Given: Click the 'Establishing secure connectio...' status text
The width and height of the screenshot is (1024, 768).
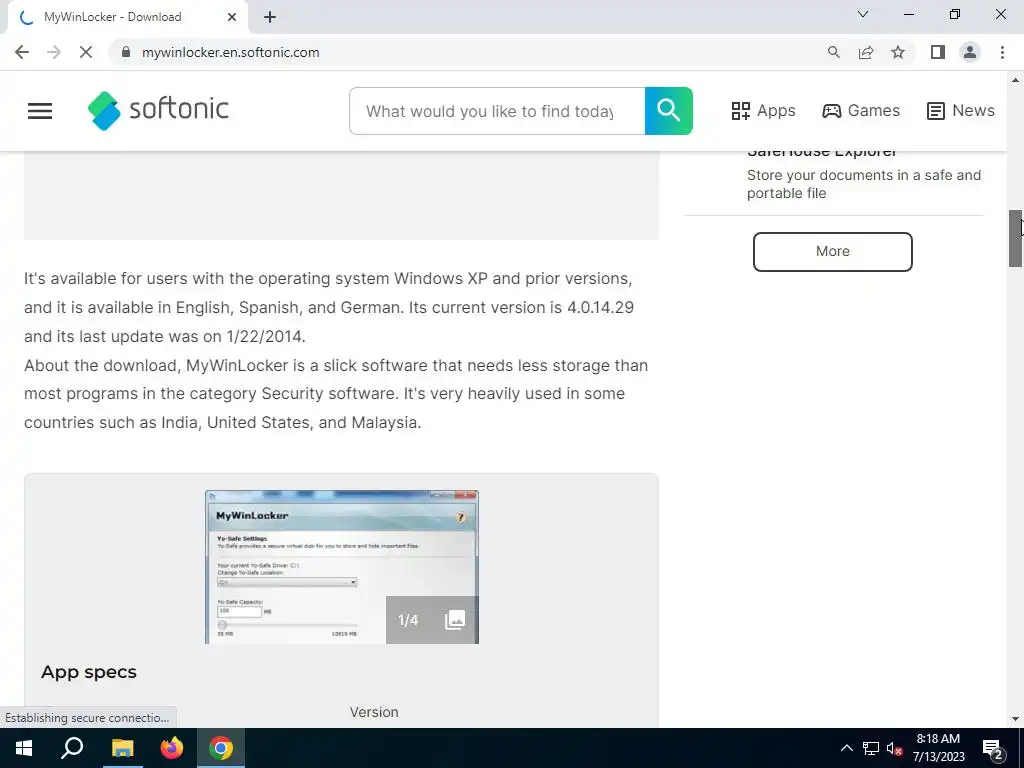Looking at the screenshot, I should pos(87,718).
